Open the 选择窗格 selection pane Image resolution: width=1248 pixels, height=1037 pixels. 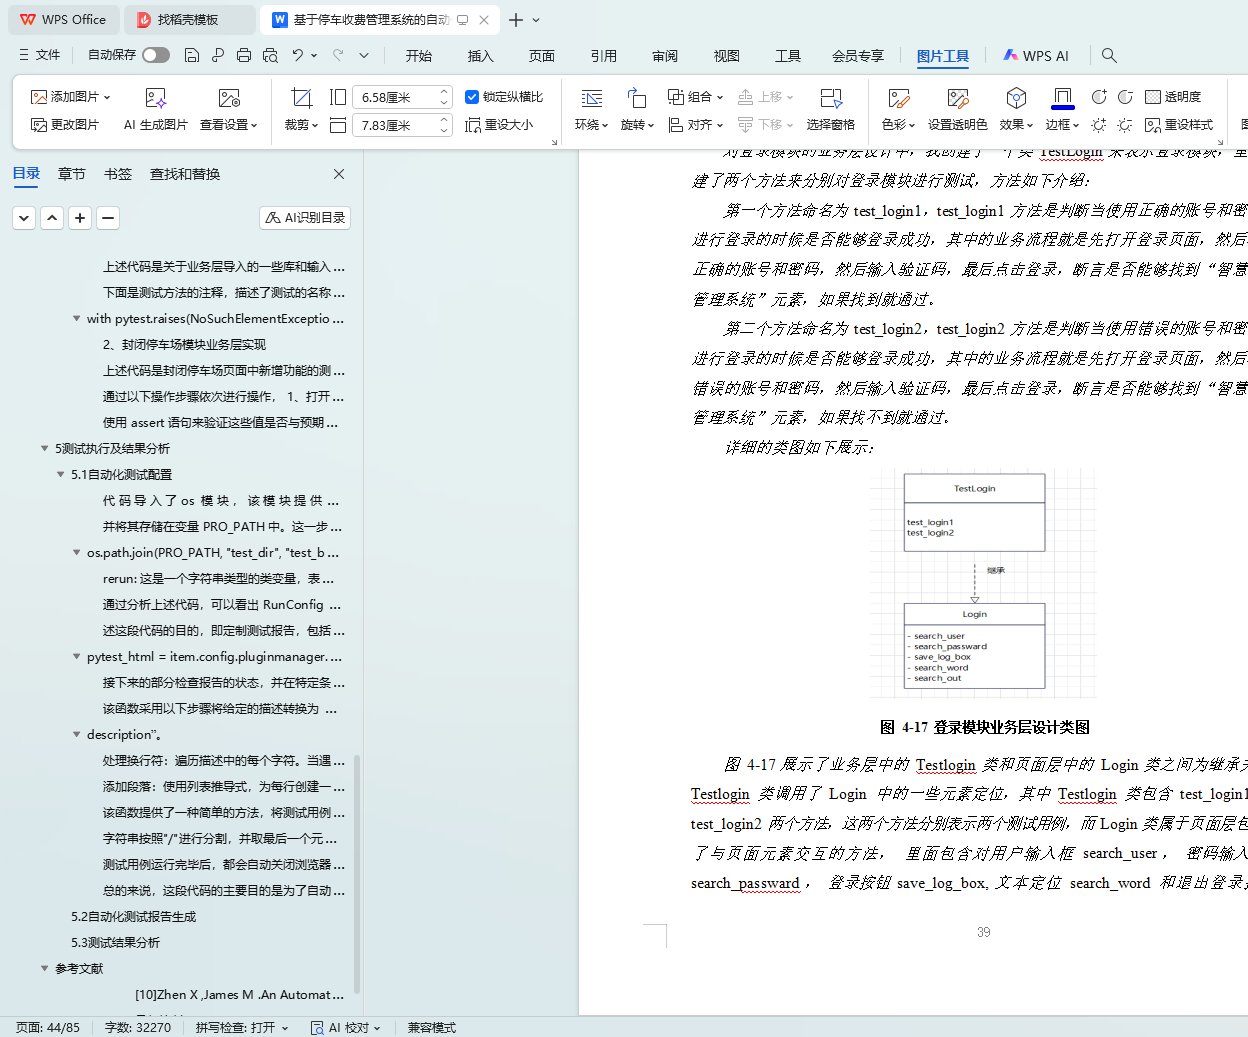tap(830, 98)
